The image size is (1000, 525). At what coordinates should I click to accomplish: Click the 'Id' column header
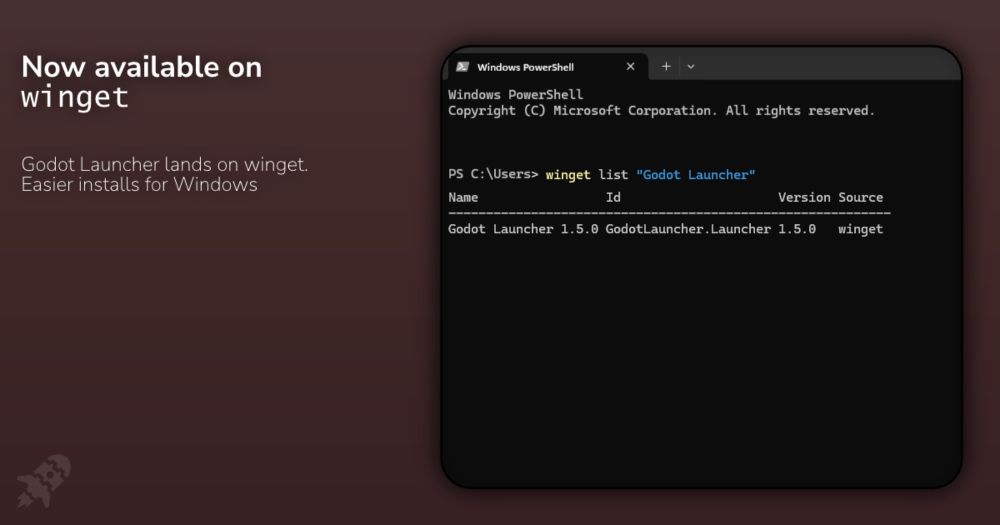pyautogui.click(x=613, y=197)
